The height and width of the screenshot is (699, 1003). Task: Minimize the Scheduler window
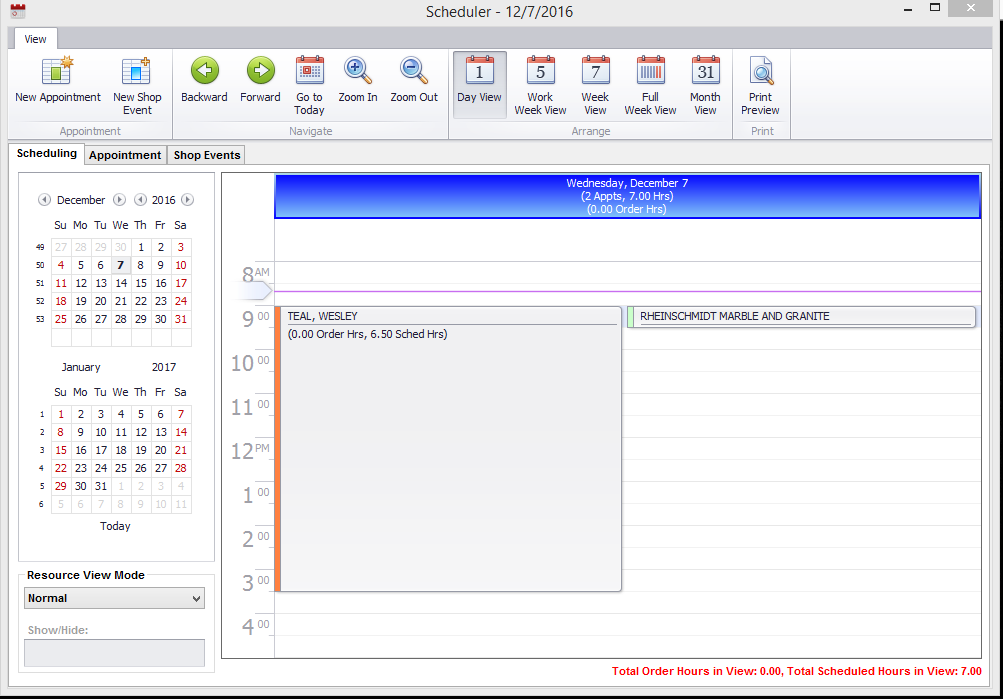[x=908, y=9]
